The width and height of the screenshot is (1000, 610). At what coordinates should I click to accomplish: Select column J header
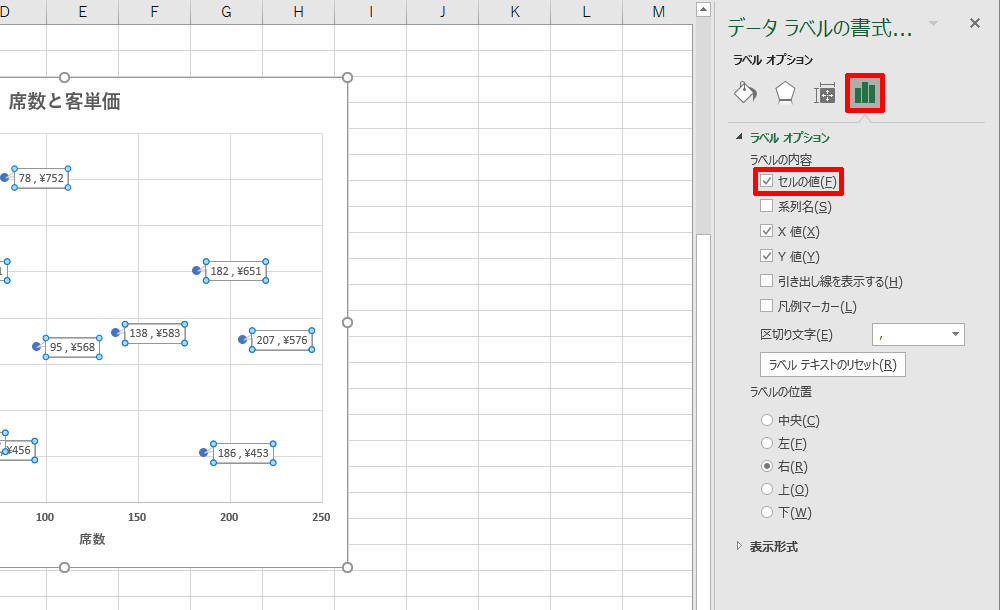tap(443, 11)
